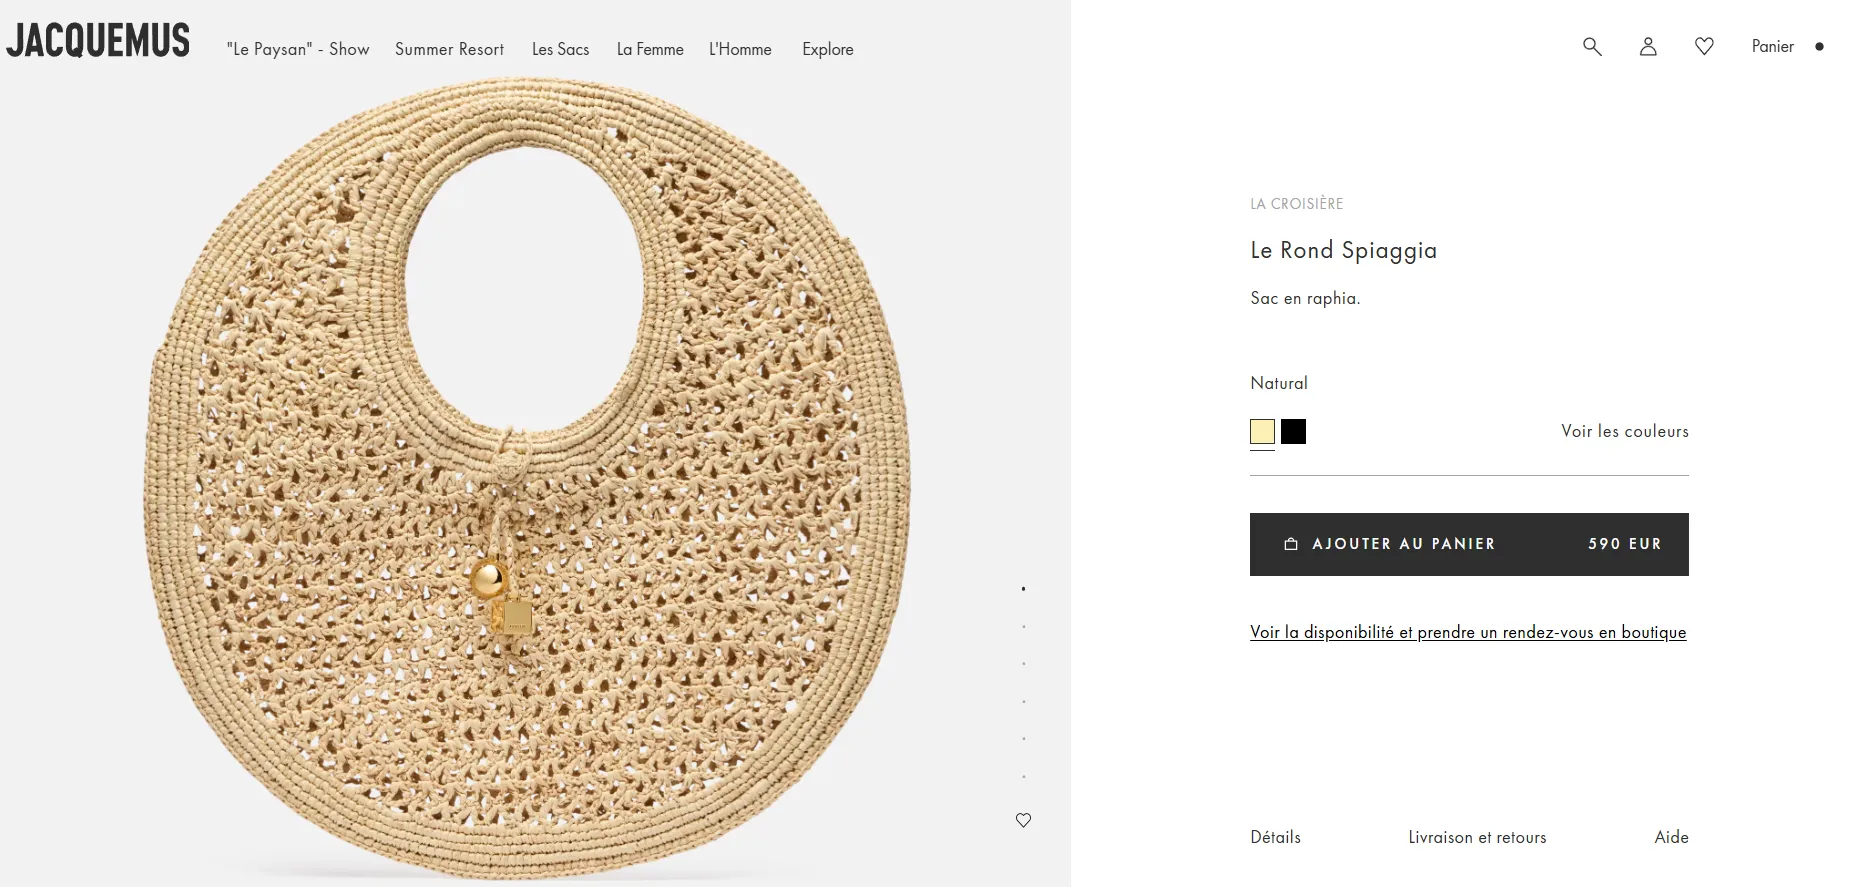
Task: Open the search magnifier icon
Action: pos(1592,47)
